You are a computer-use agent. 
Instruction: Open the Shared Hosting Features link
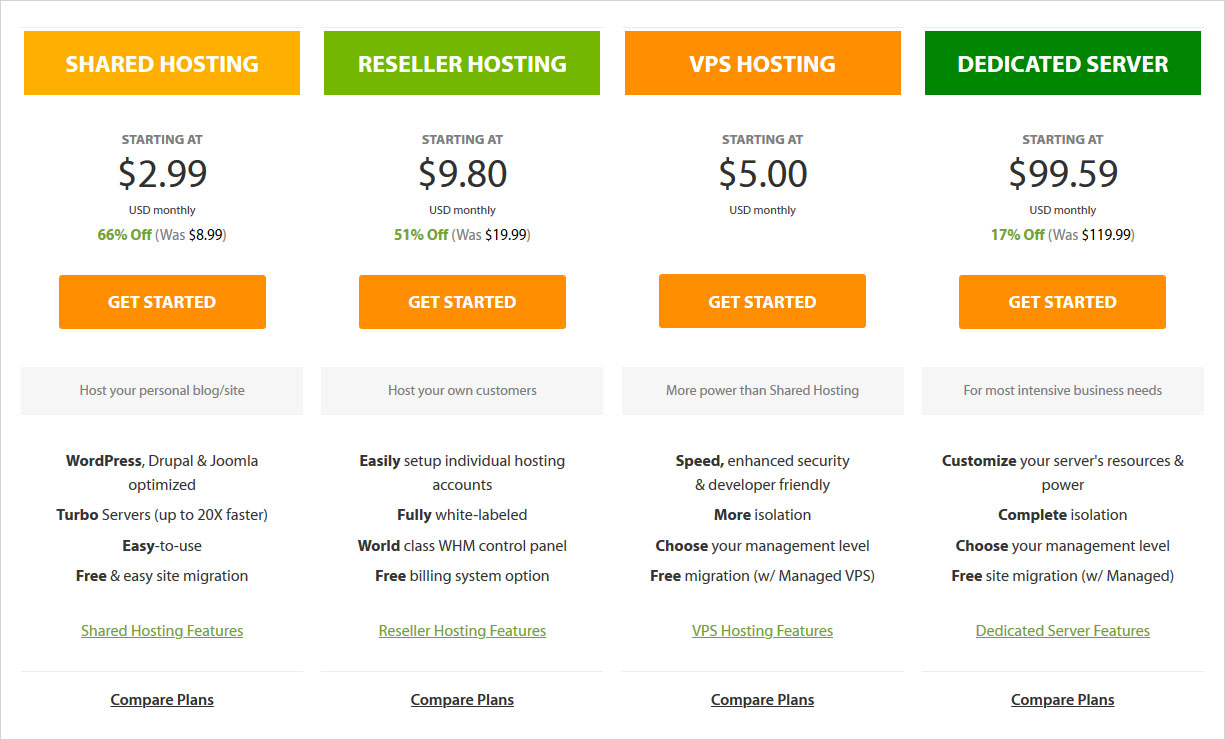162,631
